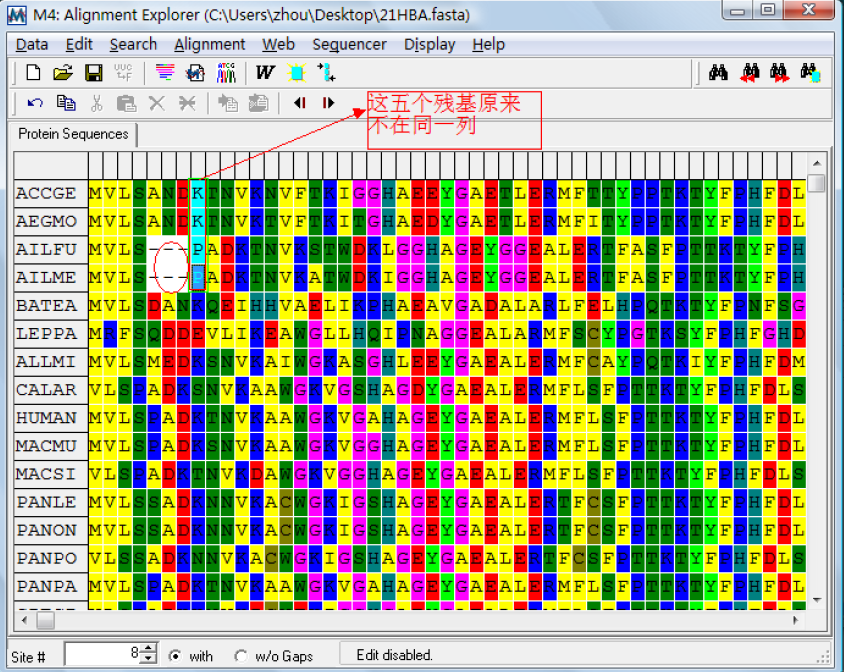Click cyan K residue in ACCGE row
Screen dimensions: 844x672
click(198, 193)
